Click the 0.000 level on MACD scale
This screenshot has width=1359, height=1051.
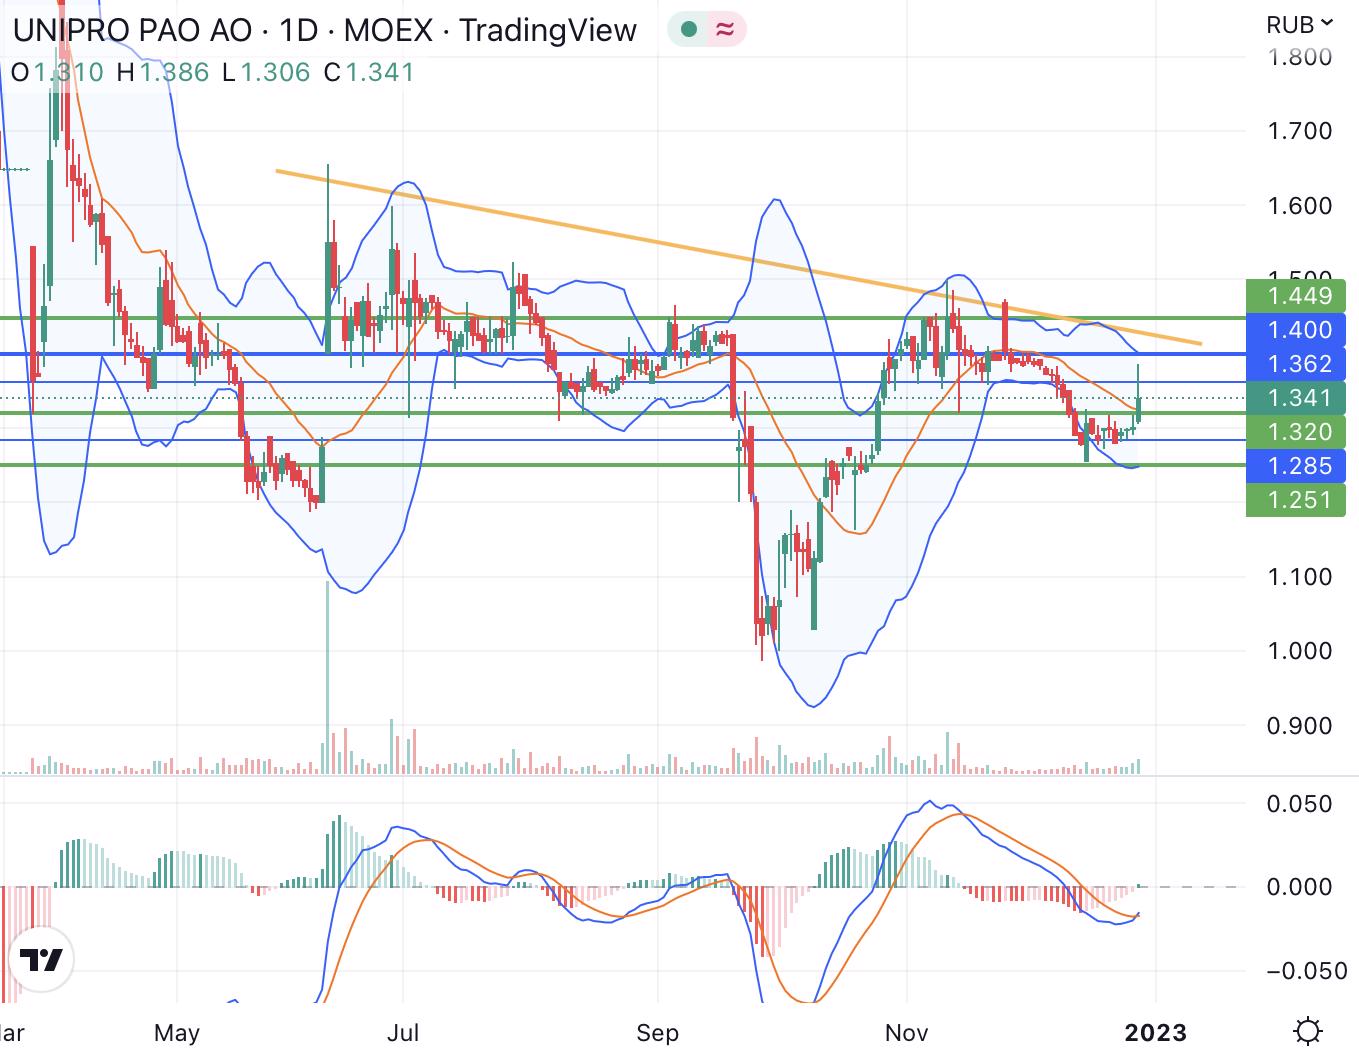(1298, 887)
